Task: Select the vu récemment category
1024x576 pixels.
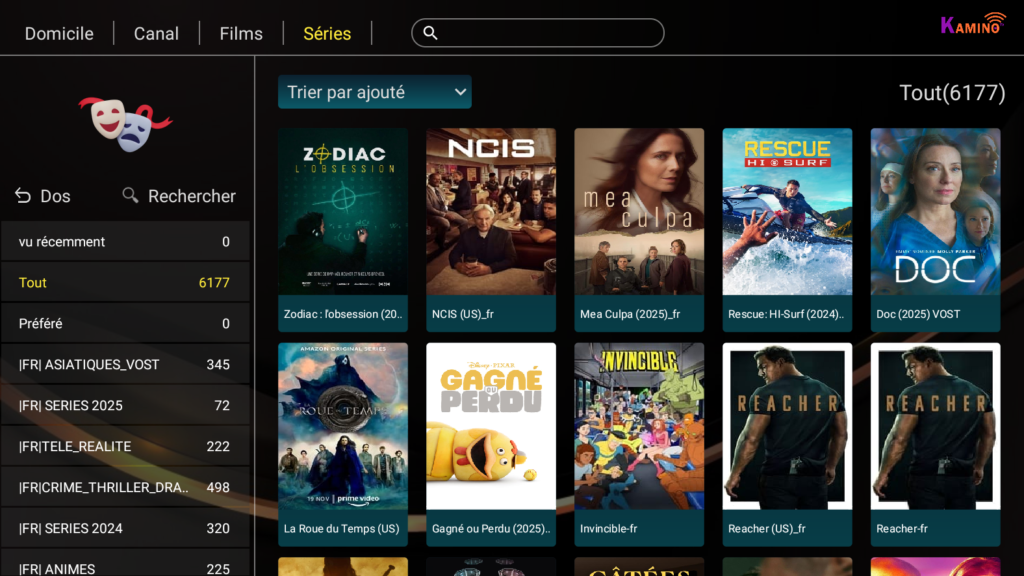Action: pyautogui.click(x=125, y=242)
